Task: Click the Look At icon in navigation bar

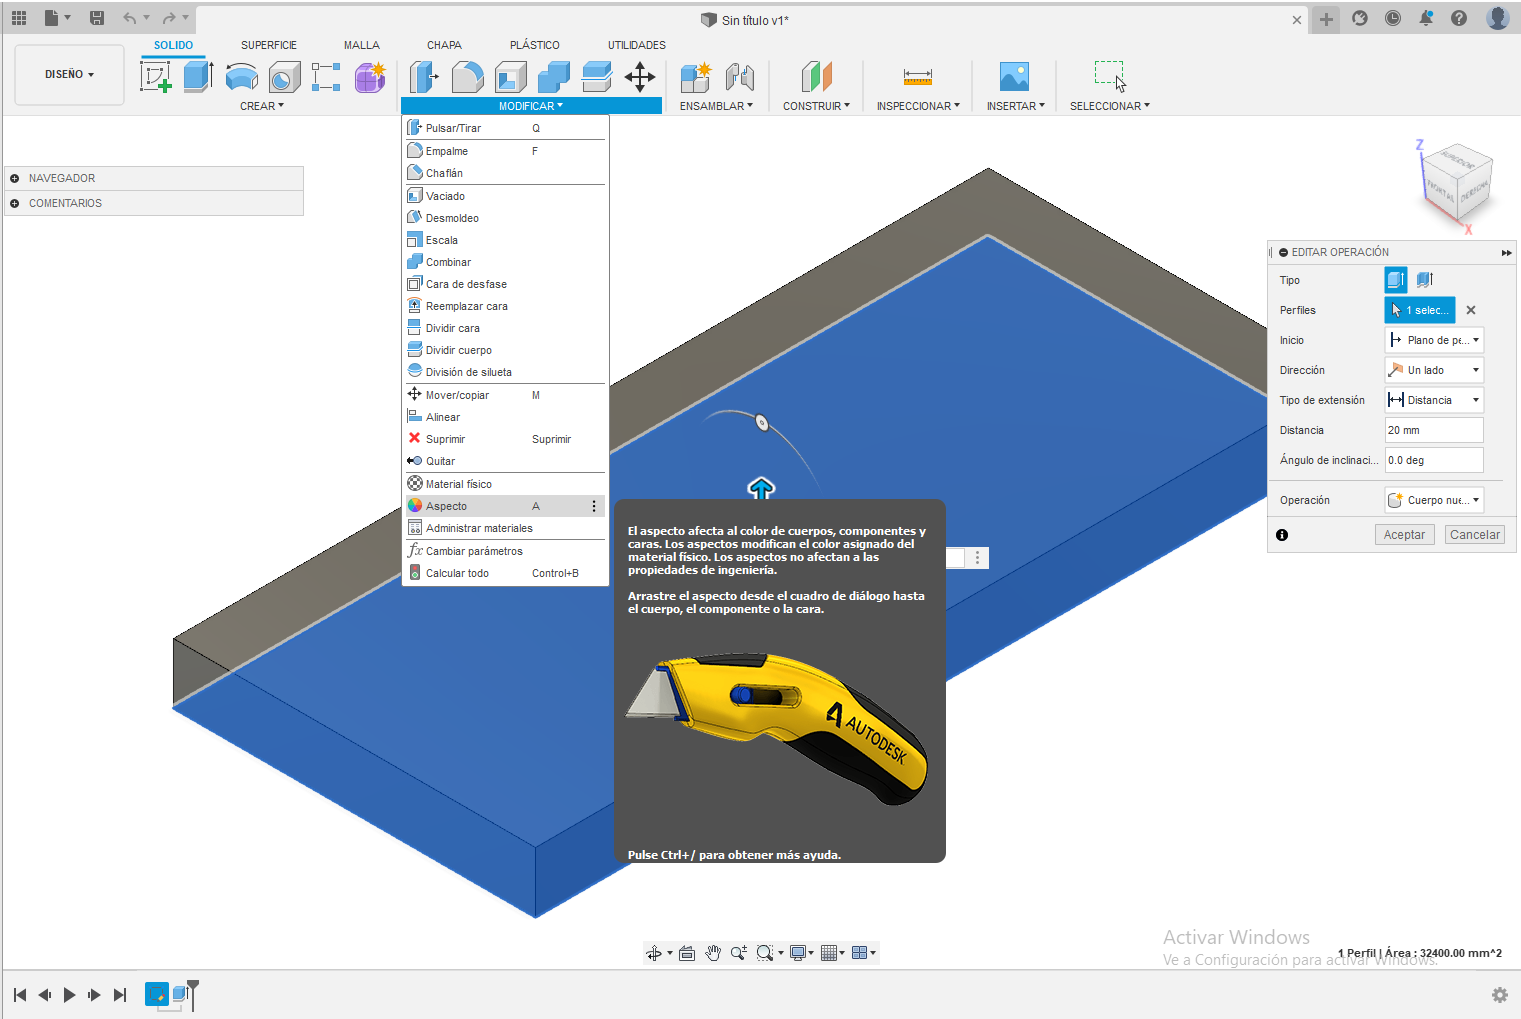Action: (687, 953)
